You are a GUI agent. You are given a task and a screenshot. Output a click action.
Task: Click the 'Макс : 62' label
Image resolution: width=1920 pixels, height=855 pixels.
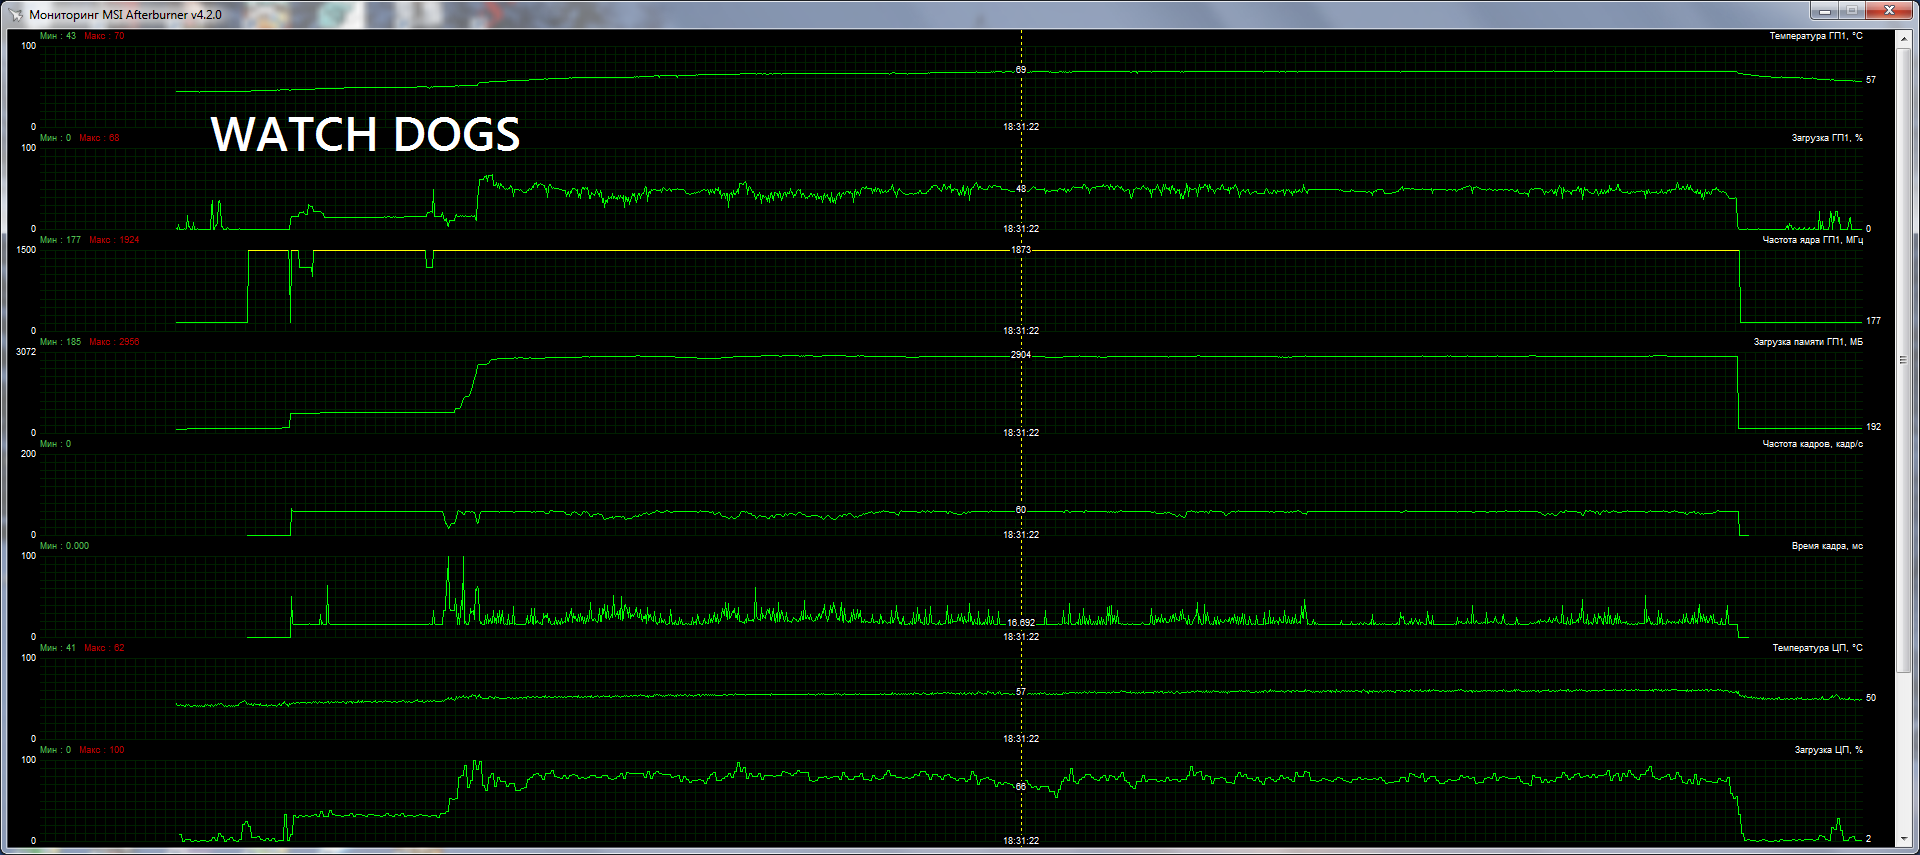coord(105,648)
